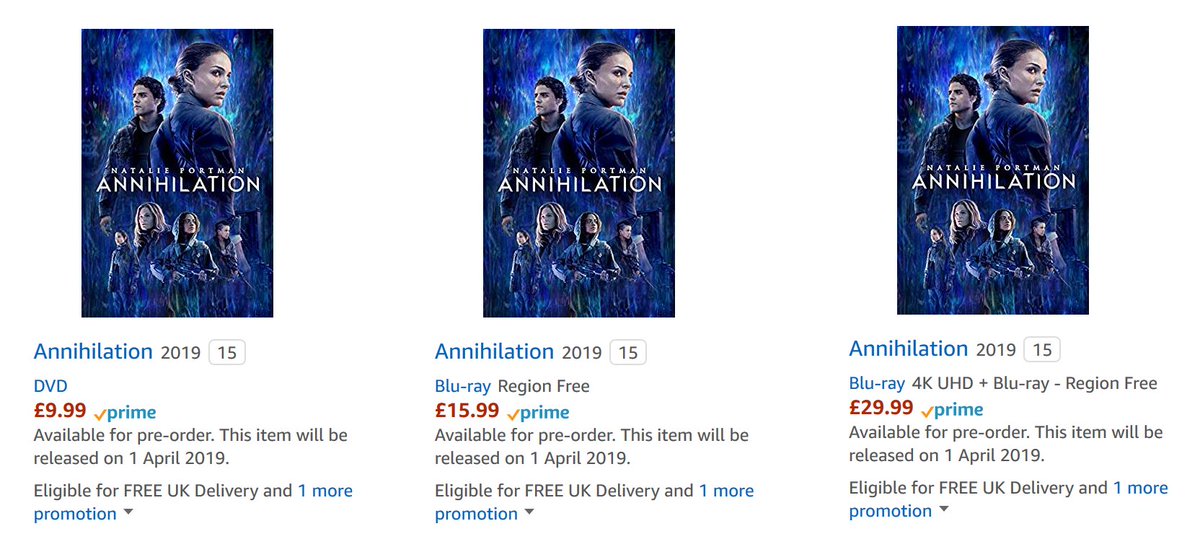Click the Prime badge beside £9.99
This screenshot has height=547, width=1200.
point(125,412)
